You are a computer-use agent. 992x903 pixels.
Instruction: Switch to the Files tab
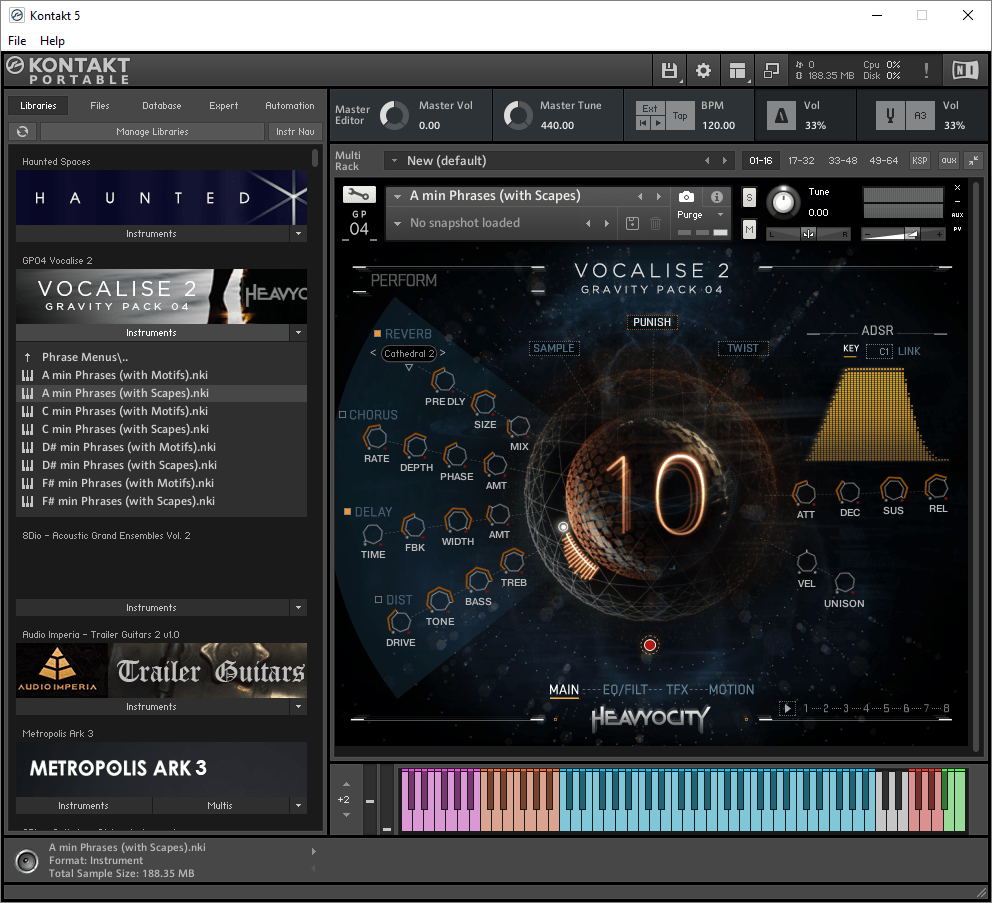(x=99, y=106)
